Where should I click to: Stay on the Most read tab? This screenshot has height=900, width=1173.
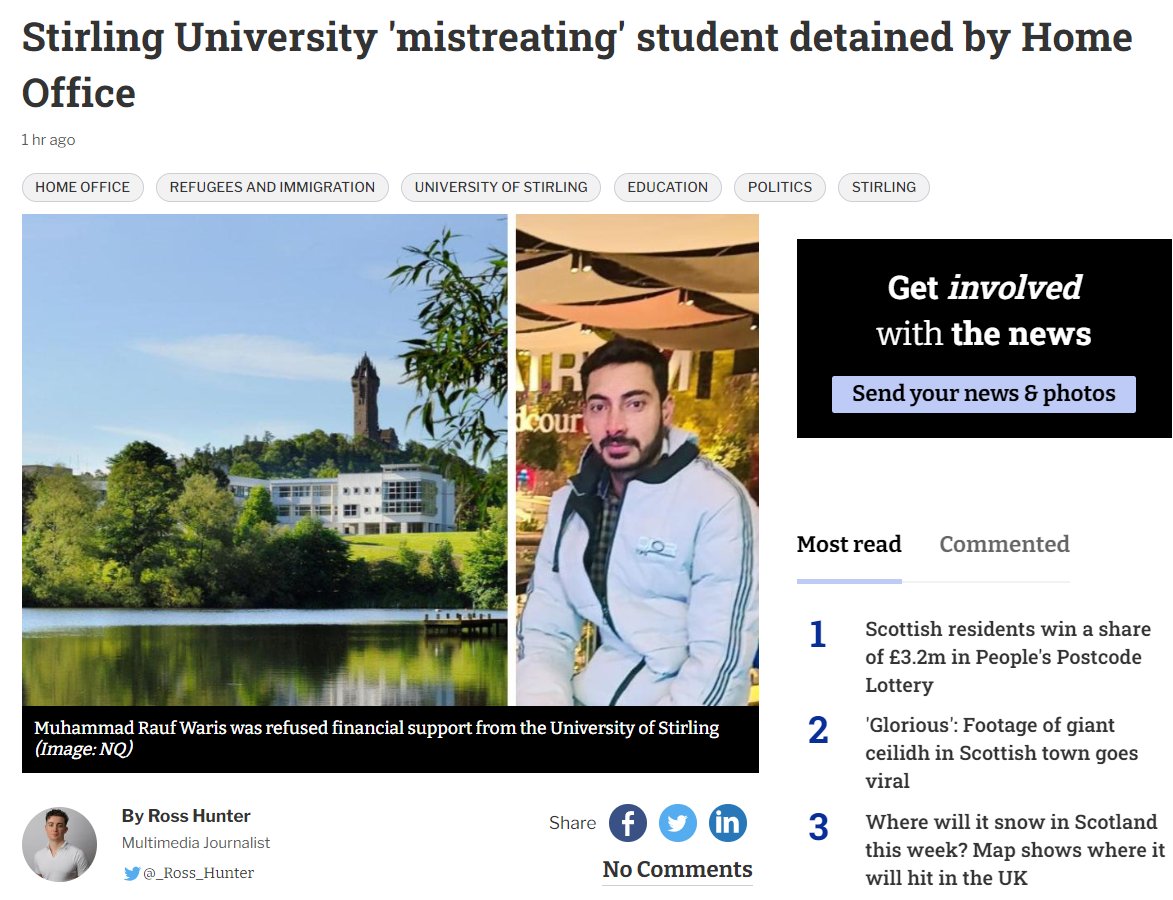coord(849,544)
